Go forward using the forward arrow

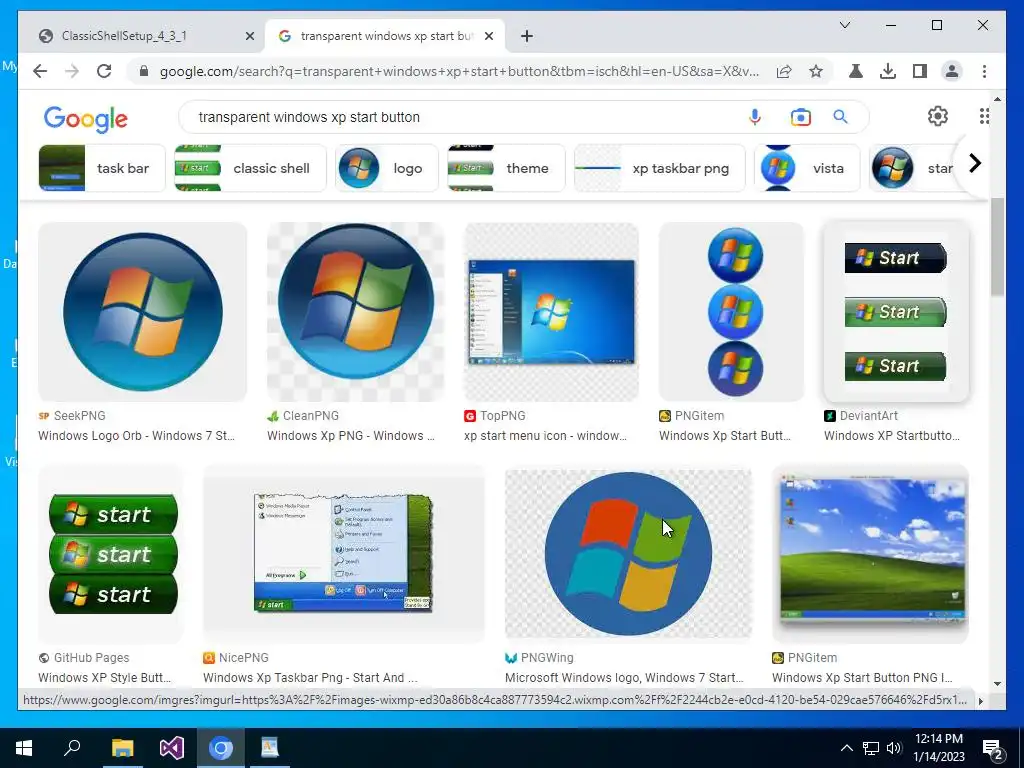pyautogui.click(x=72, y=71)
